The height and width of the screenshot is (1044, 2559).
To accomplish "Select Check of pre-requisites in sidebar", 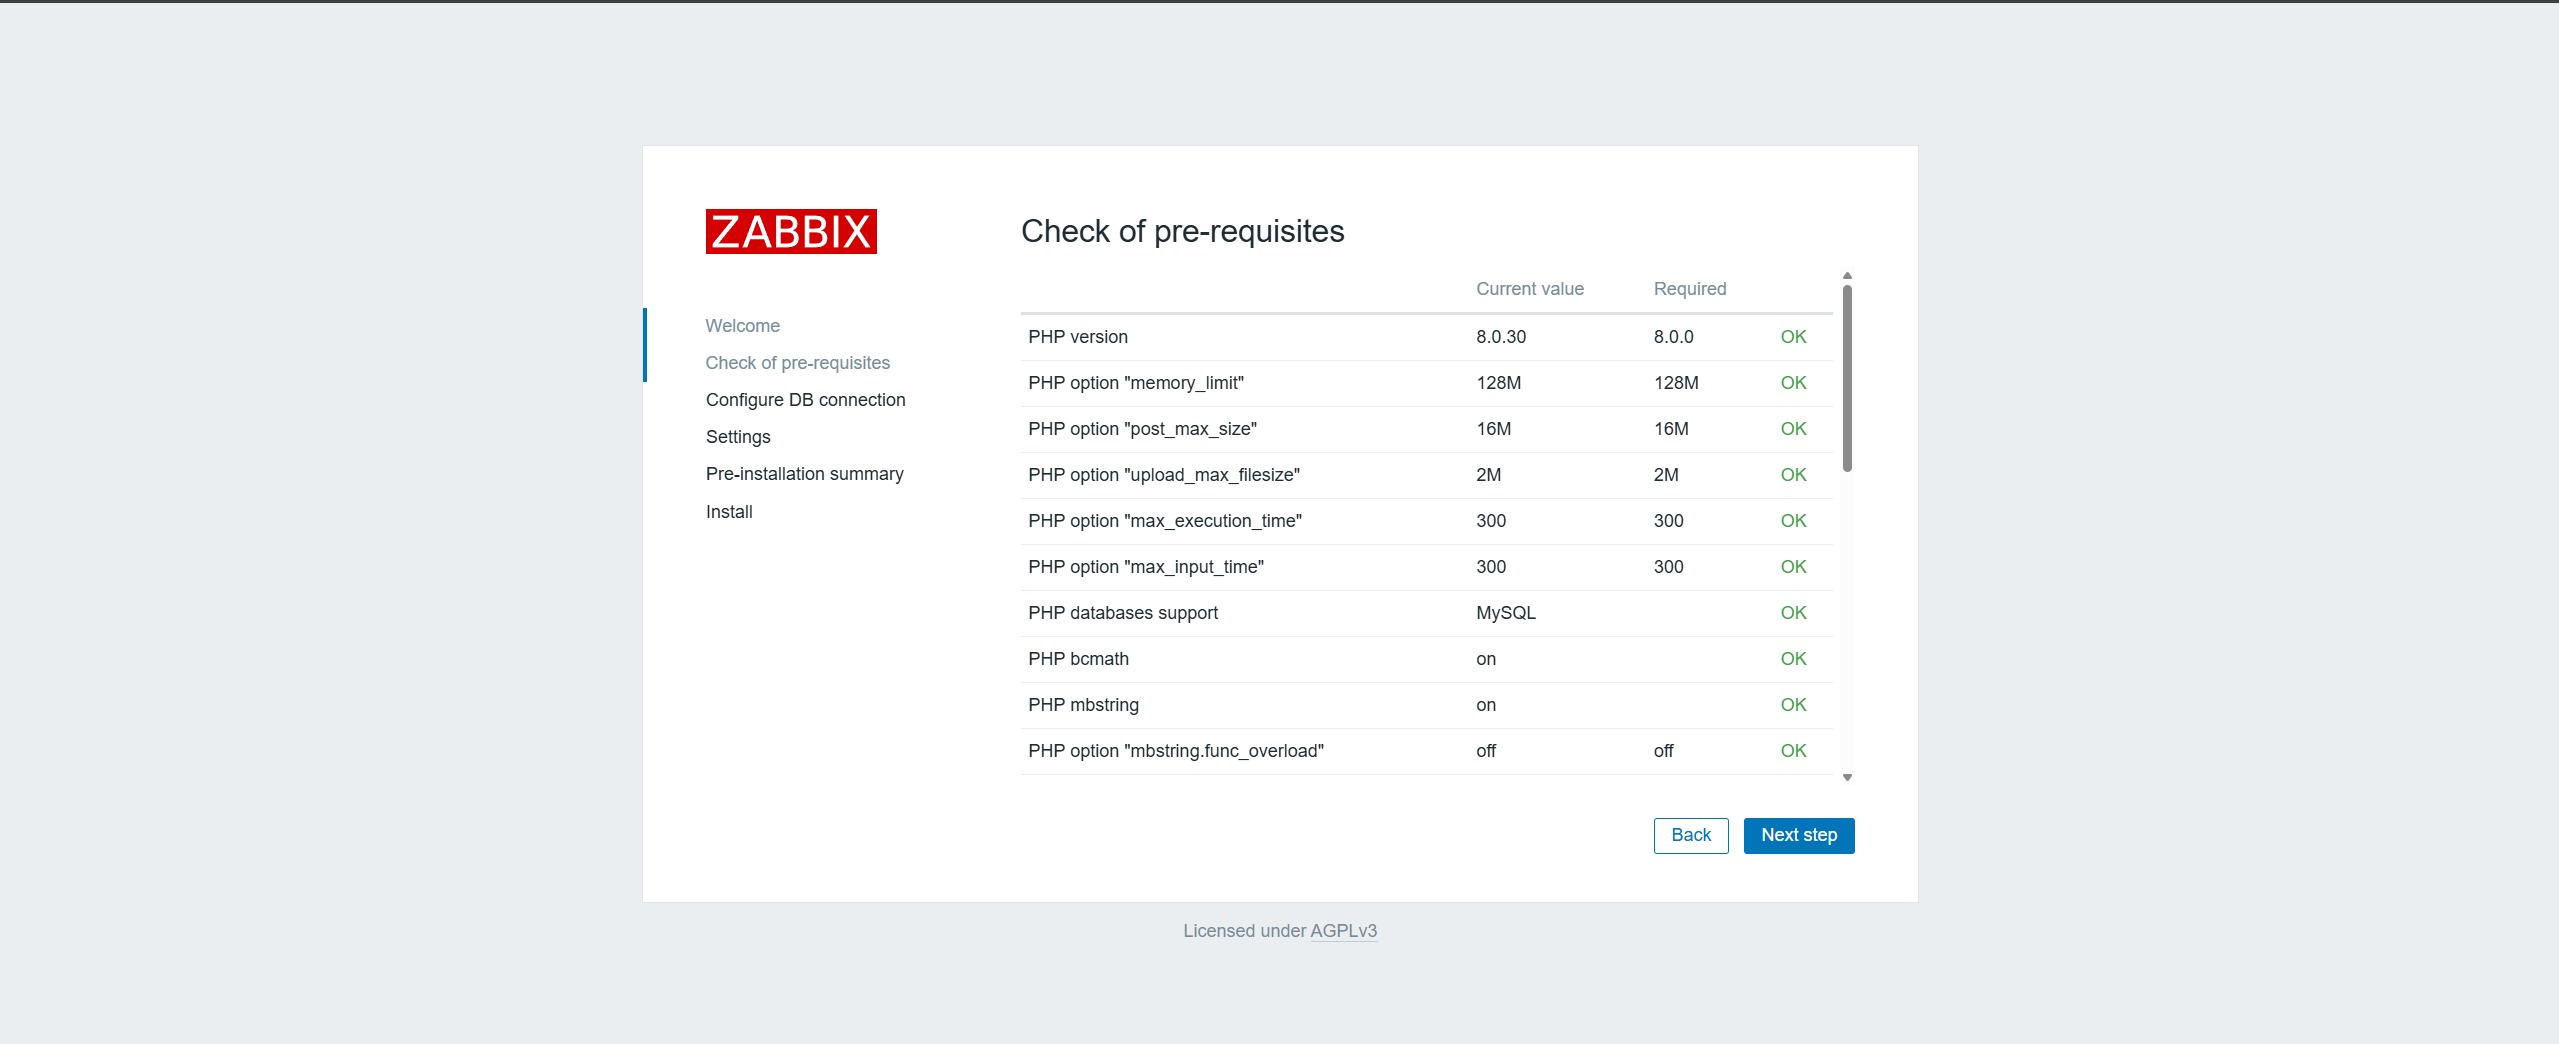I will (798, 363).
